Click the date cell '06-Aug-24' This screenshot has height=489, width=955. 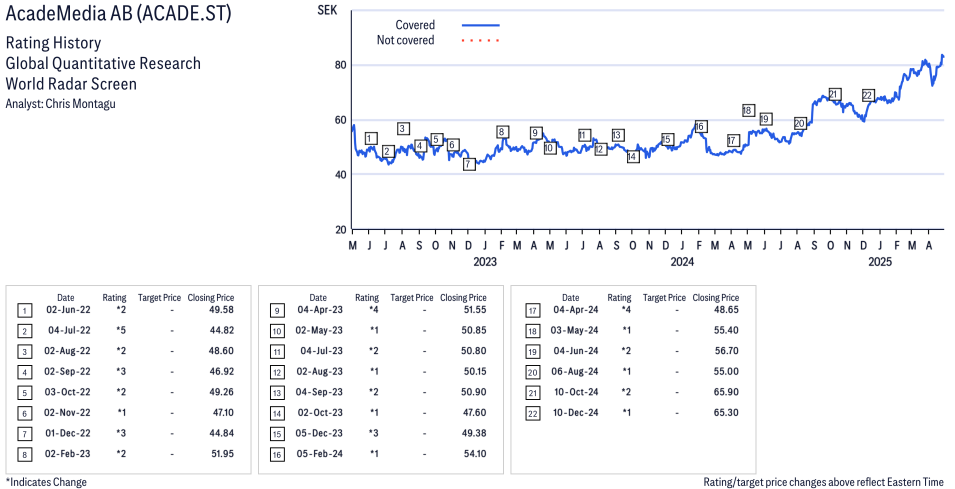pyautogui.click(x=574, y=371)
